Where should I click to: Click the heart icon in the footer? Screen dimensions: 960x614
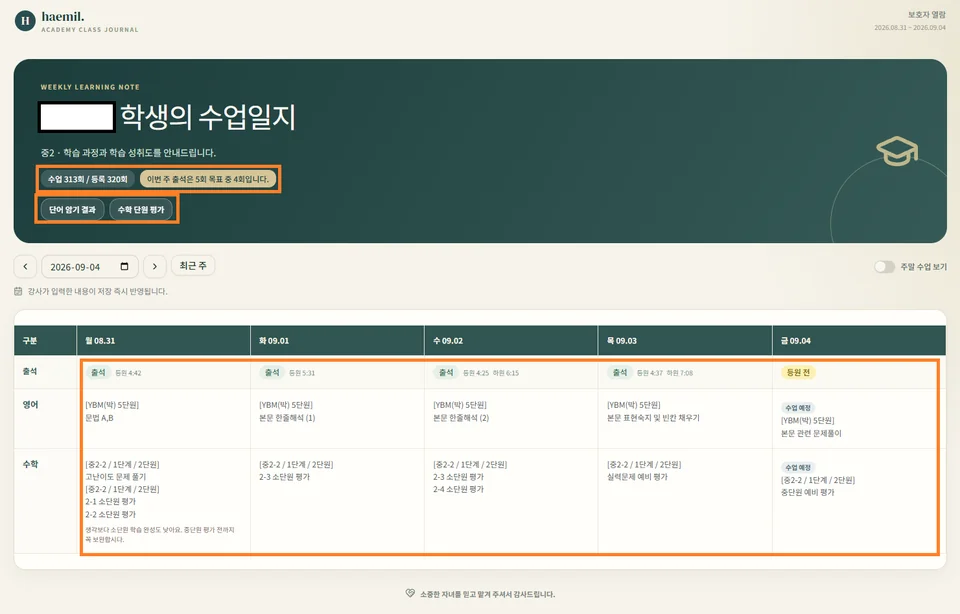click(410, 593)
